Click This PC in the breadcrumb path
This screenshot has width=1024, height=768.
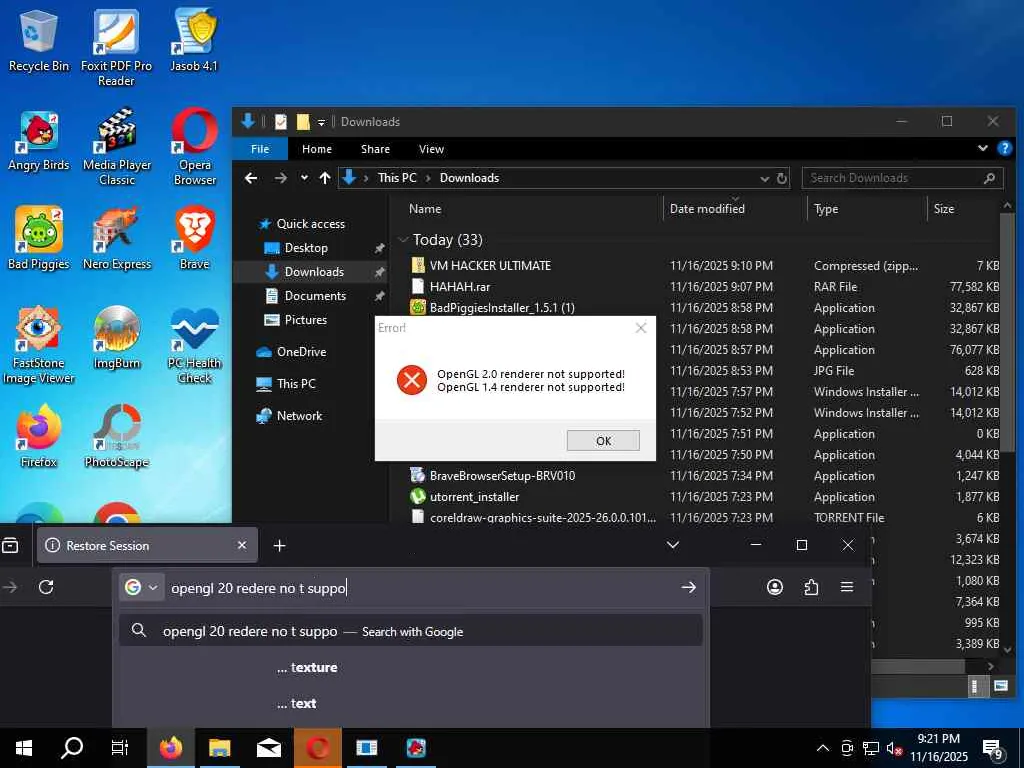[x=397, y=178]
